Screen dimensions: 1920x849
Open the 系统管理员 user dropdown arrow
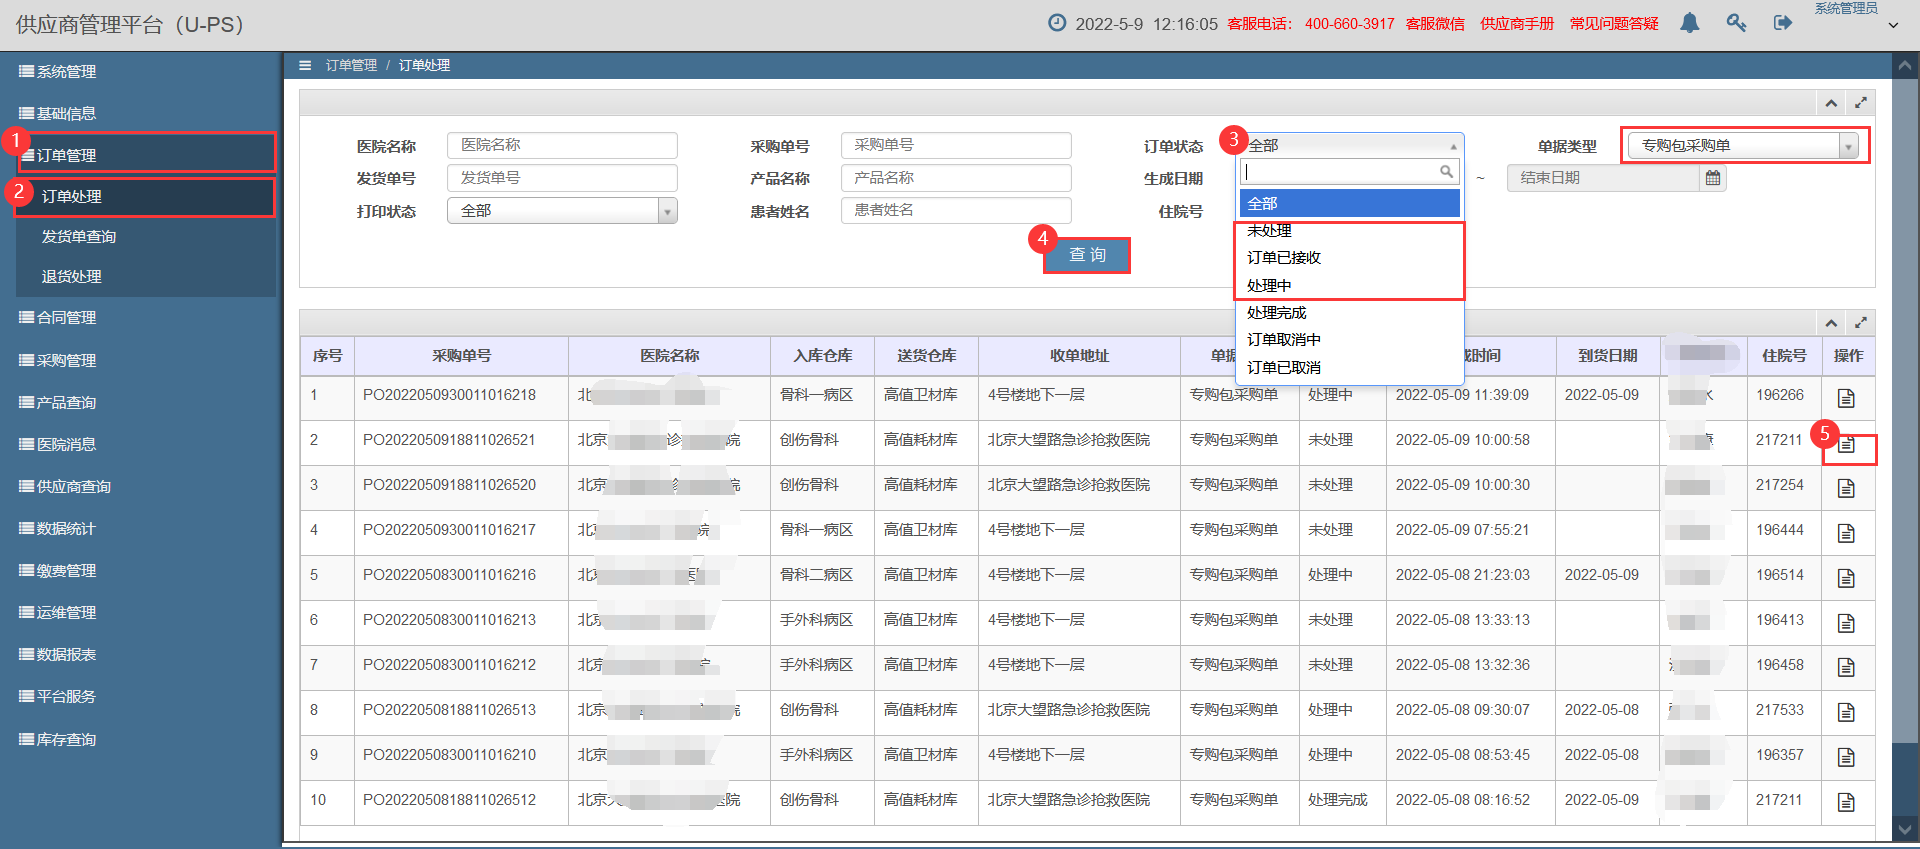1893,26
